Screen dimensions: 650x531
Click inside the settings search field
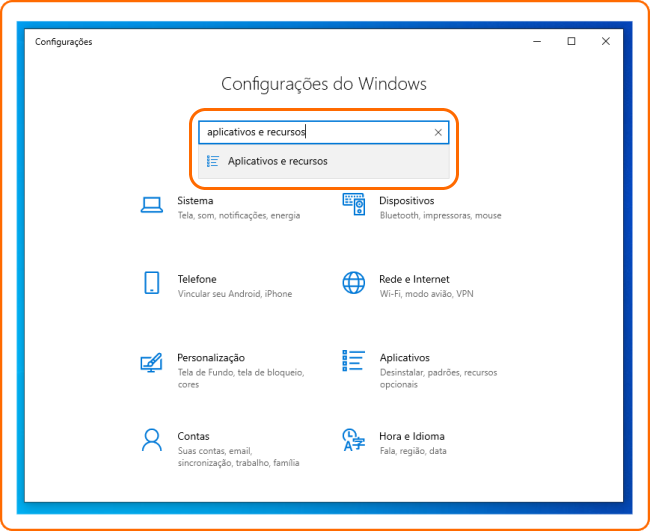coord(324,133)
